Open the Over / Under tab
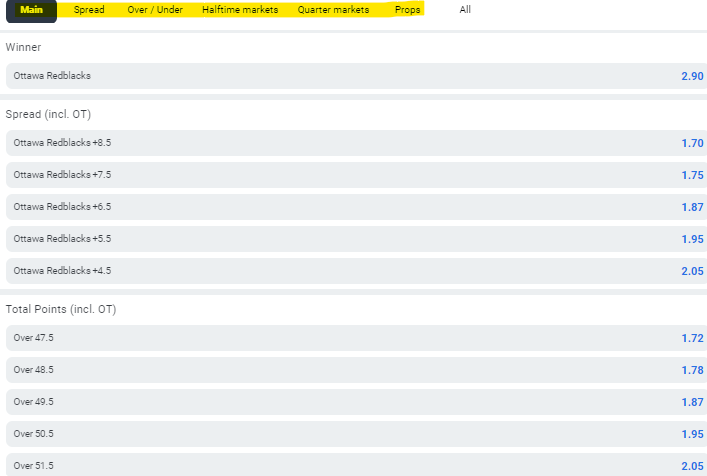The image size is (707, 476). [x=155, y=10]
